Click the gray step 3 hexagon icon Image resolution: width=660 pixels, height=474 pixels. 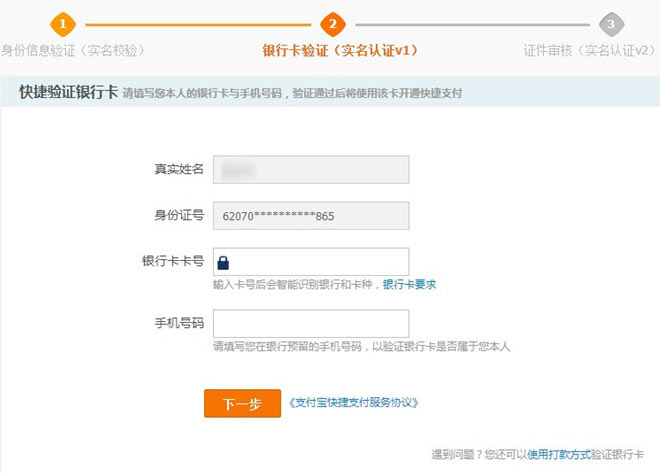pos(610,24)
